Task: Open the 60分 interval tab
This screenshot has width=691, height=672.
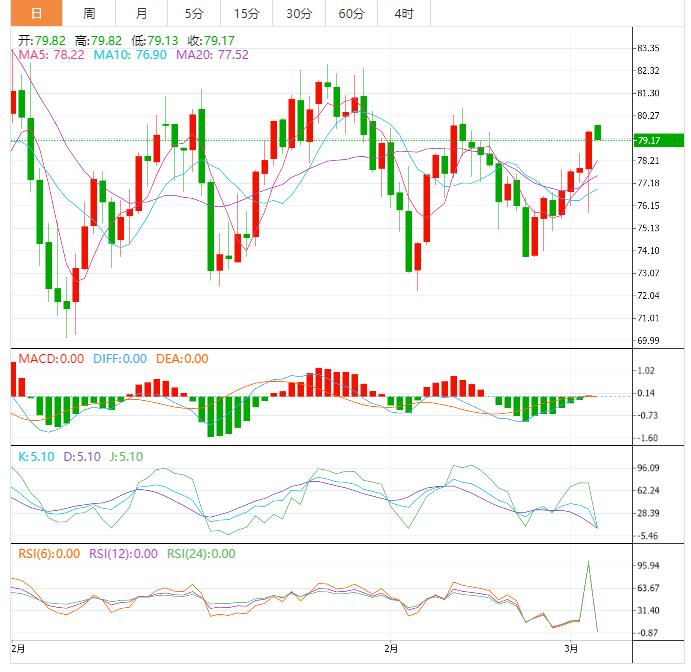Action: pyautogui.click(x=351, y=13)
